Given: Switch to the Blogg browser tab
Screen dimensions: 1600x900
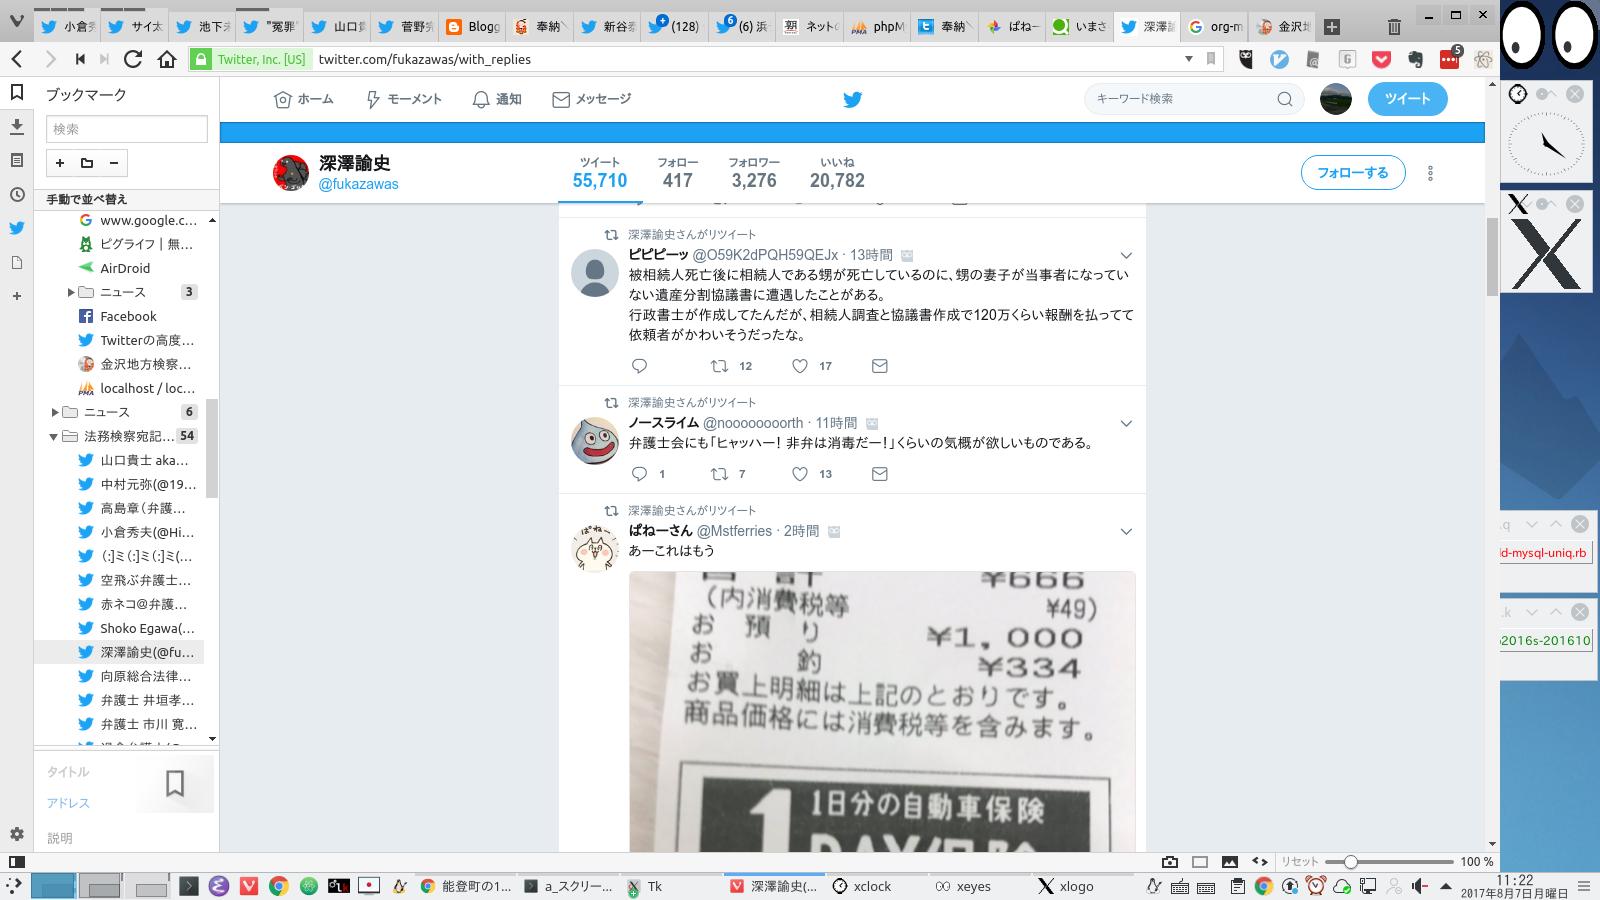Looking at the screenshot, I should click(472, 27).
